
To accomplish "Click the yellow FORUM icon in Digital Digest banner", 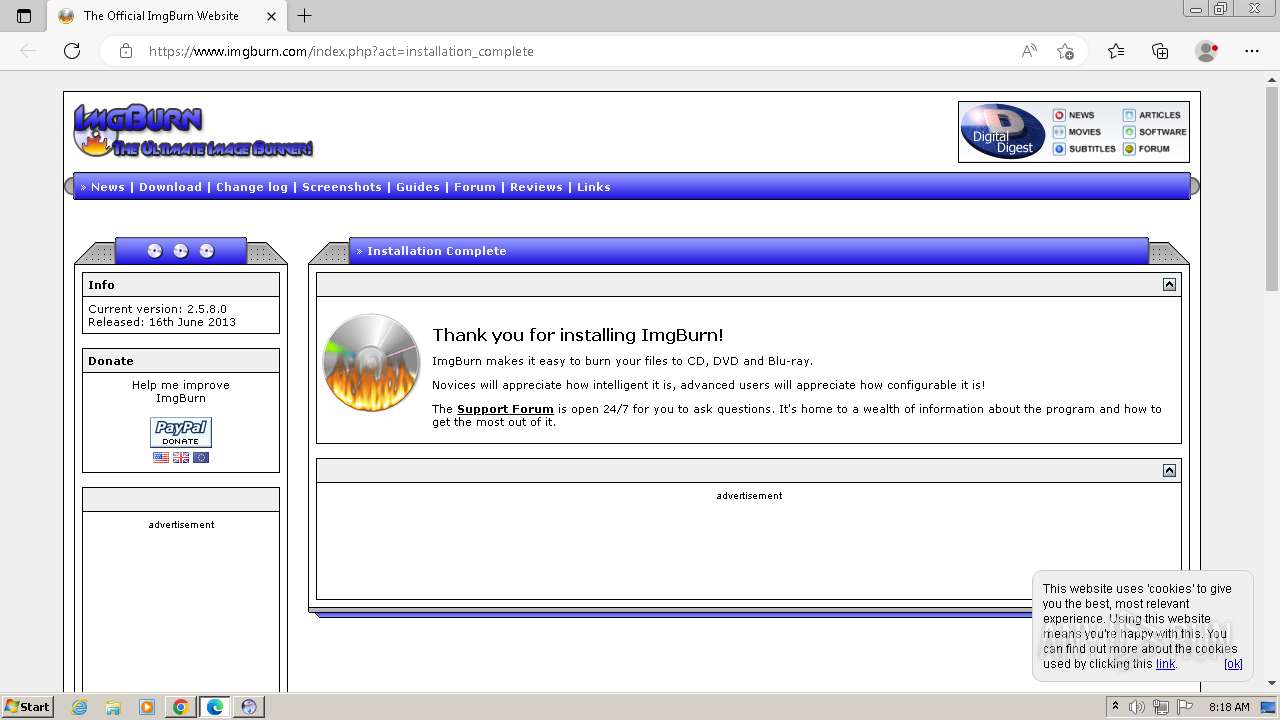I will [x=1129, y=149].
